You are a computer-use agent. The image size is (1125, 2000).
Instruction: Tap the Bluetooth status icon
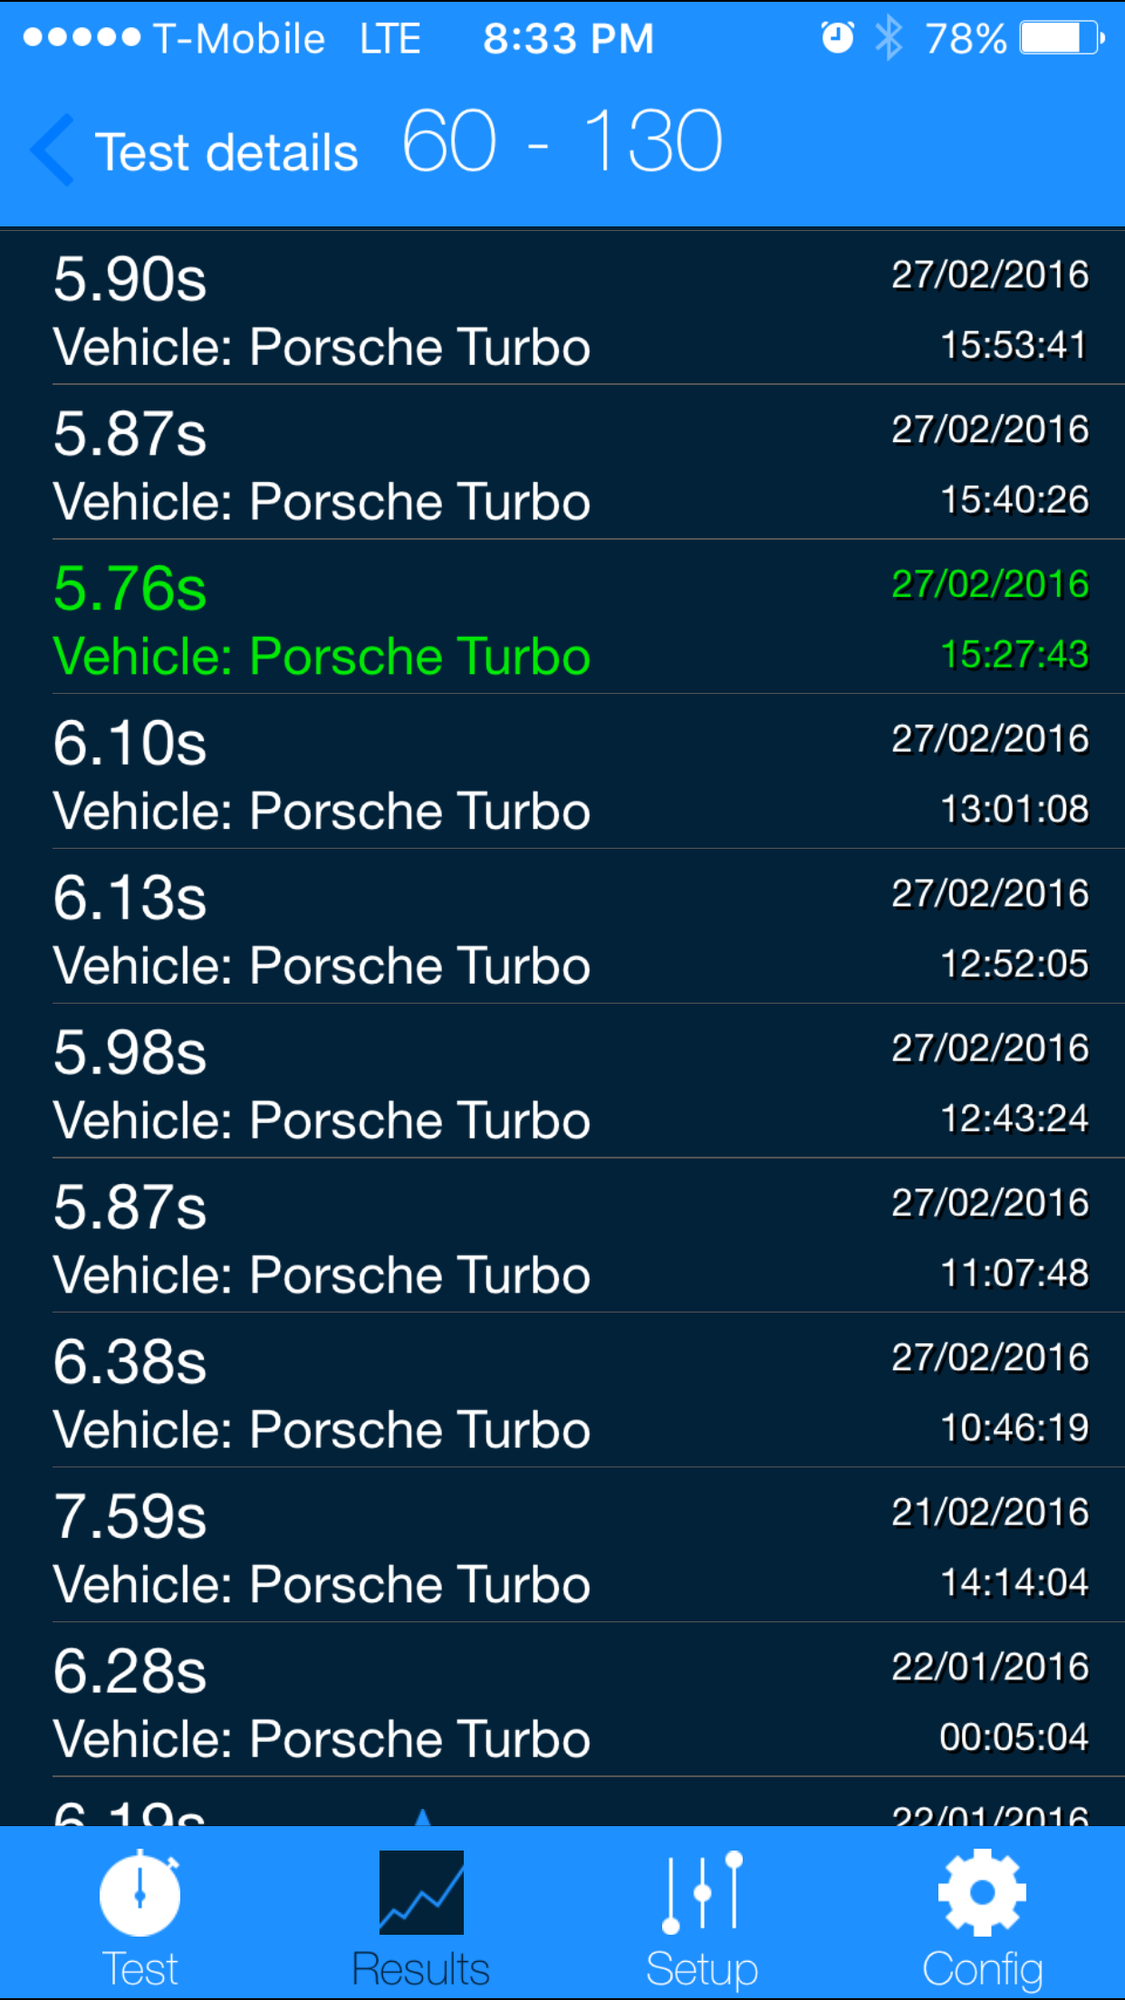pyautogui.click(x=888, y=38)
